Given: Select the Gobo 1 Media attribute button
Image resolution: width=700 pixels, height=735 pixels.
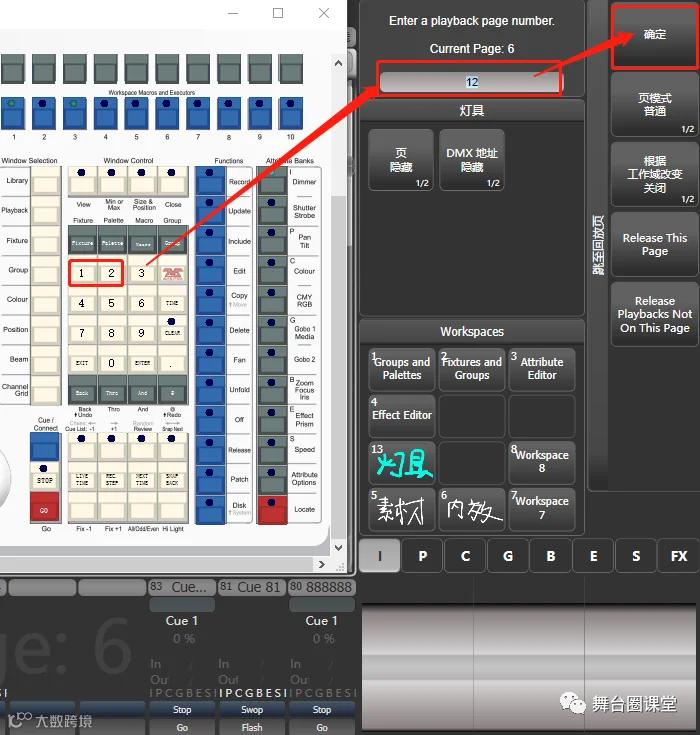Looking at the screenshot, I should [272, 330].
